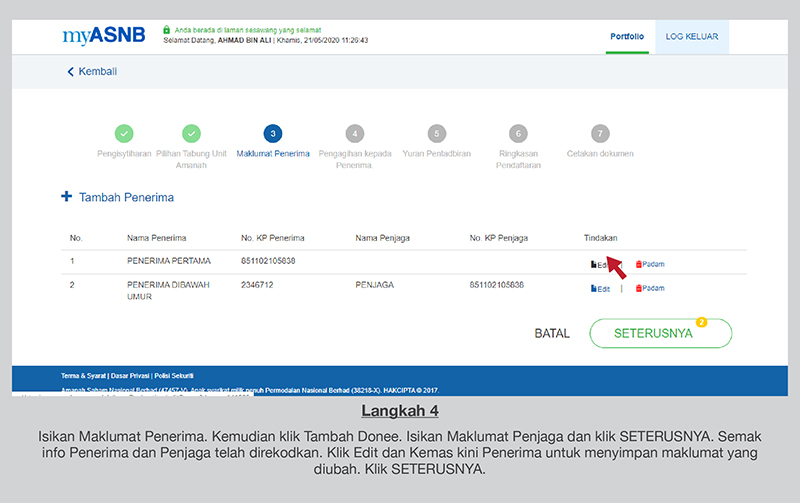800x503 pixels.
Task: Go to step 2 Pilihan Tabung Unit Amanah
Action: pyautogui.click(x=193, y=133)
